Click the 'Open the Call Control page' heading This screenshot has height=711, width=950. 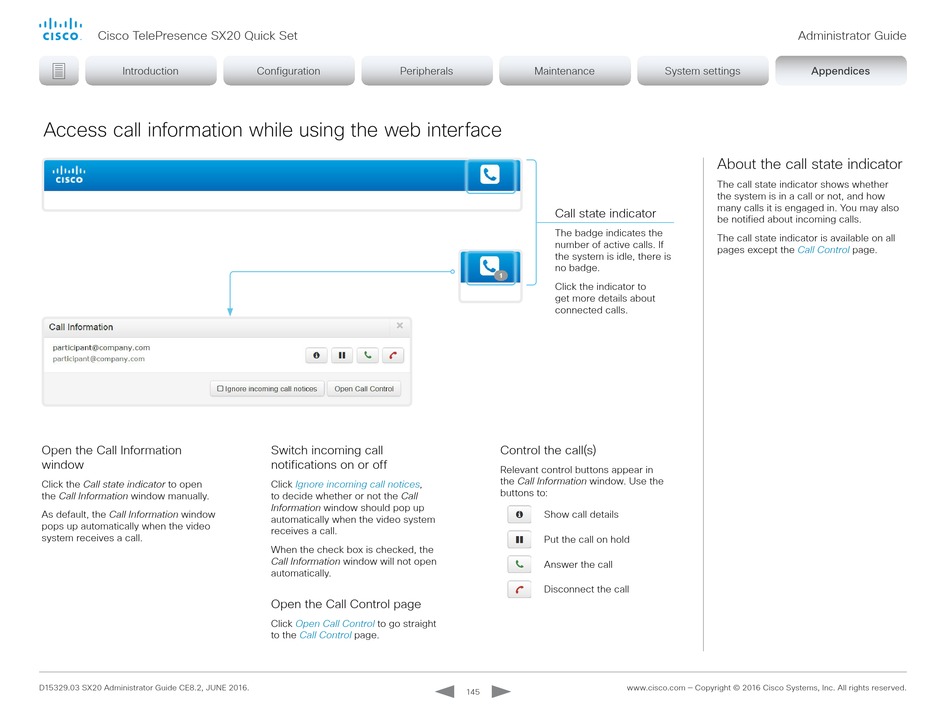pyautogui.click(x=346, y=604)
